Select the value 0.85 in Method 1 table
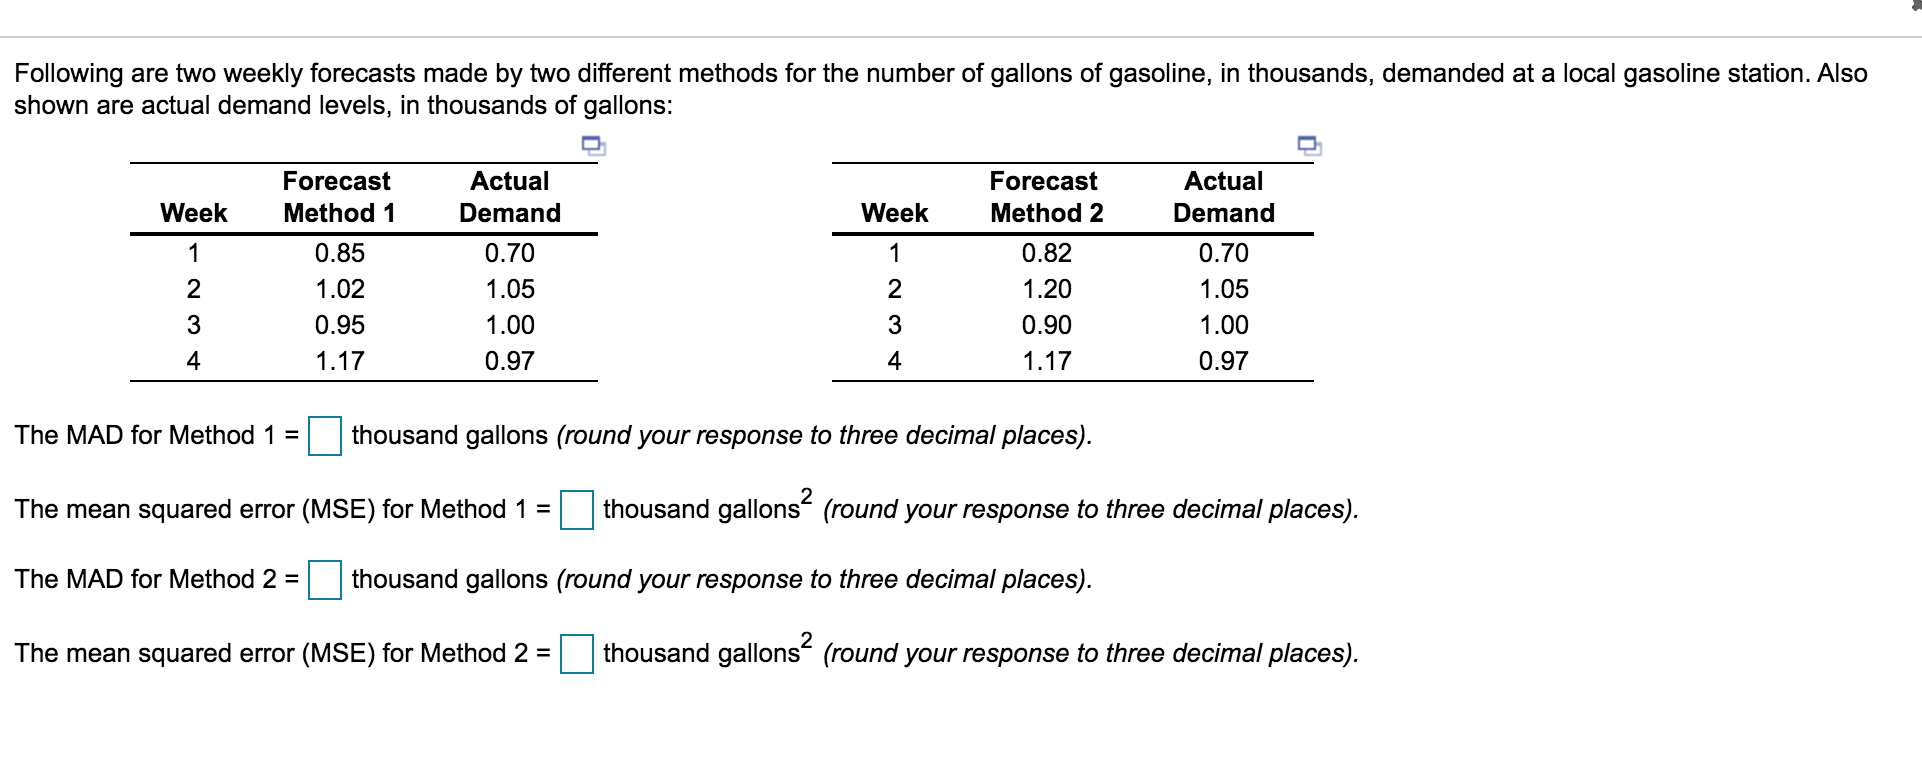Screen dimensions: 1922x782 pos(337,253)
